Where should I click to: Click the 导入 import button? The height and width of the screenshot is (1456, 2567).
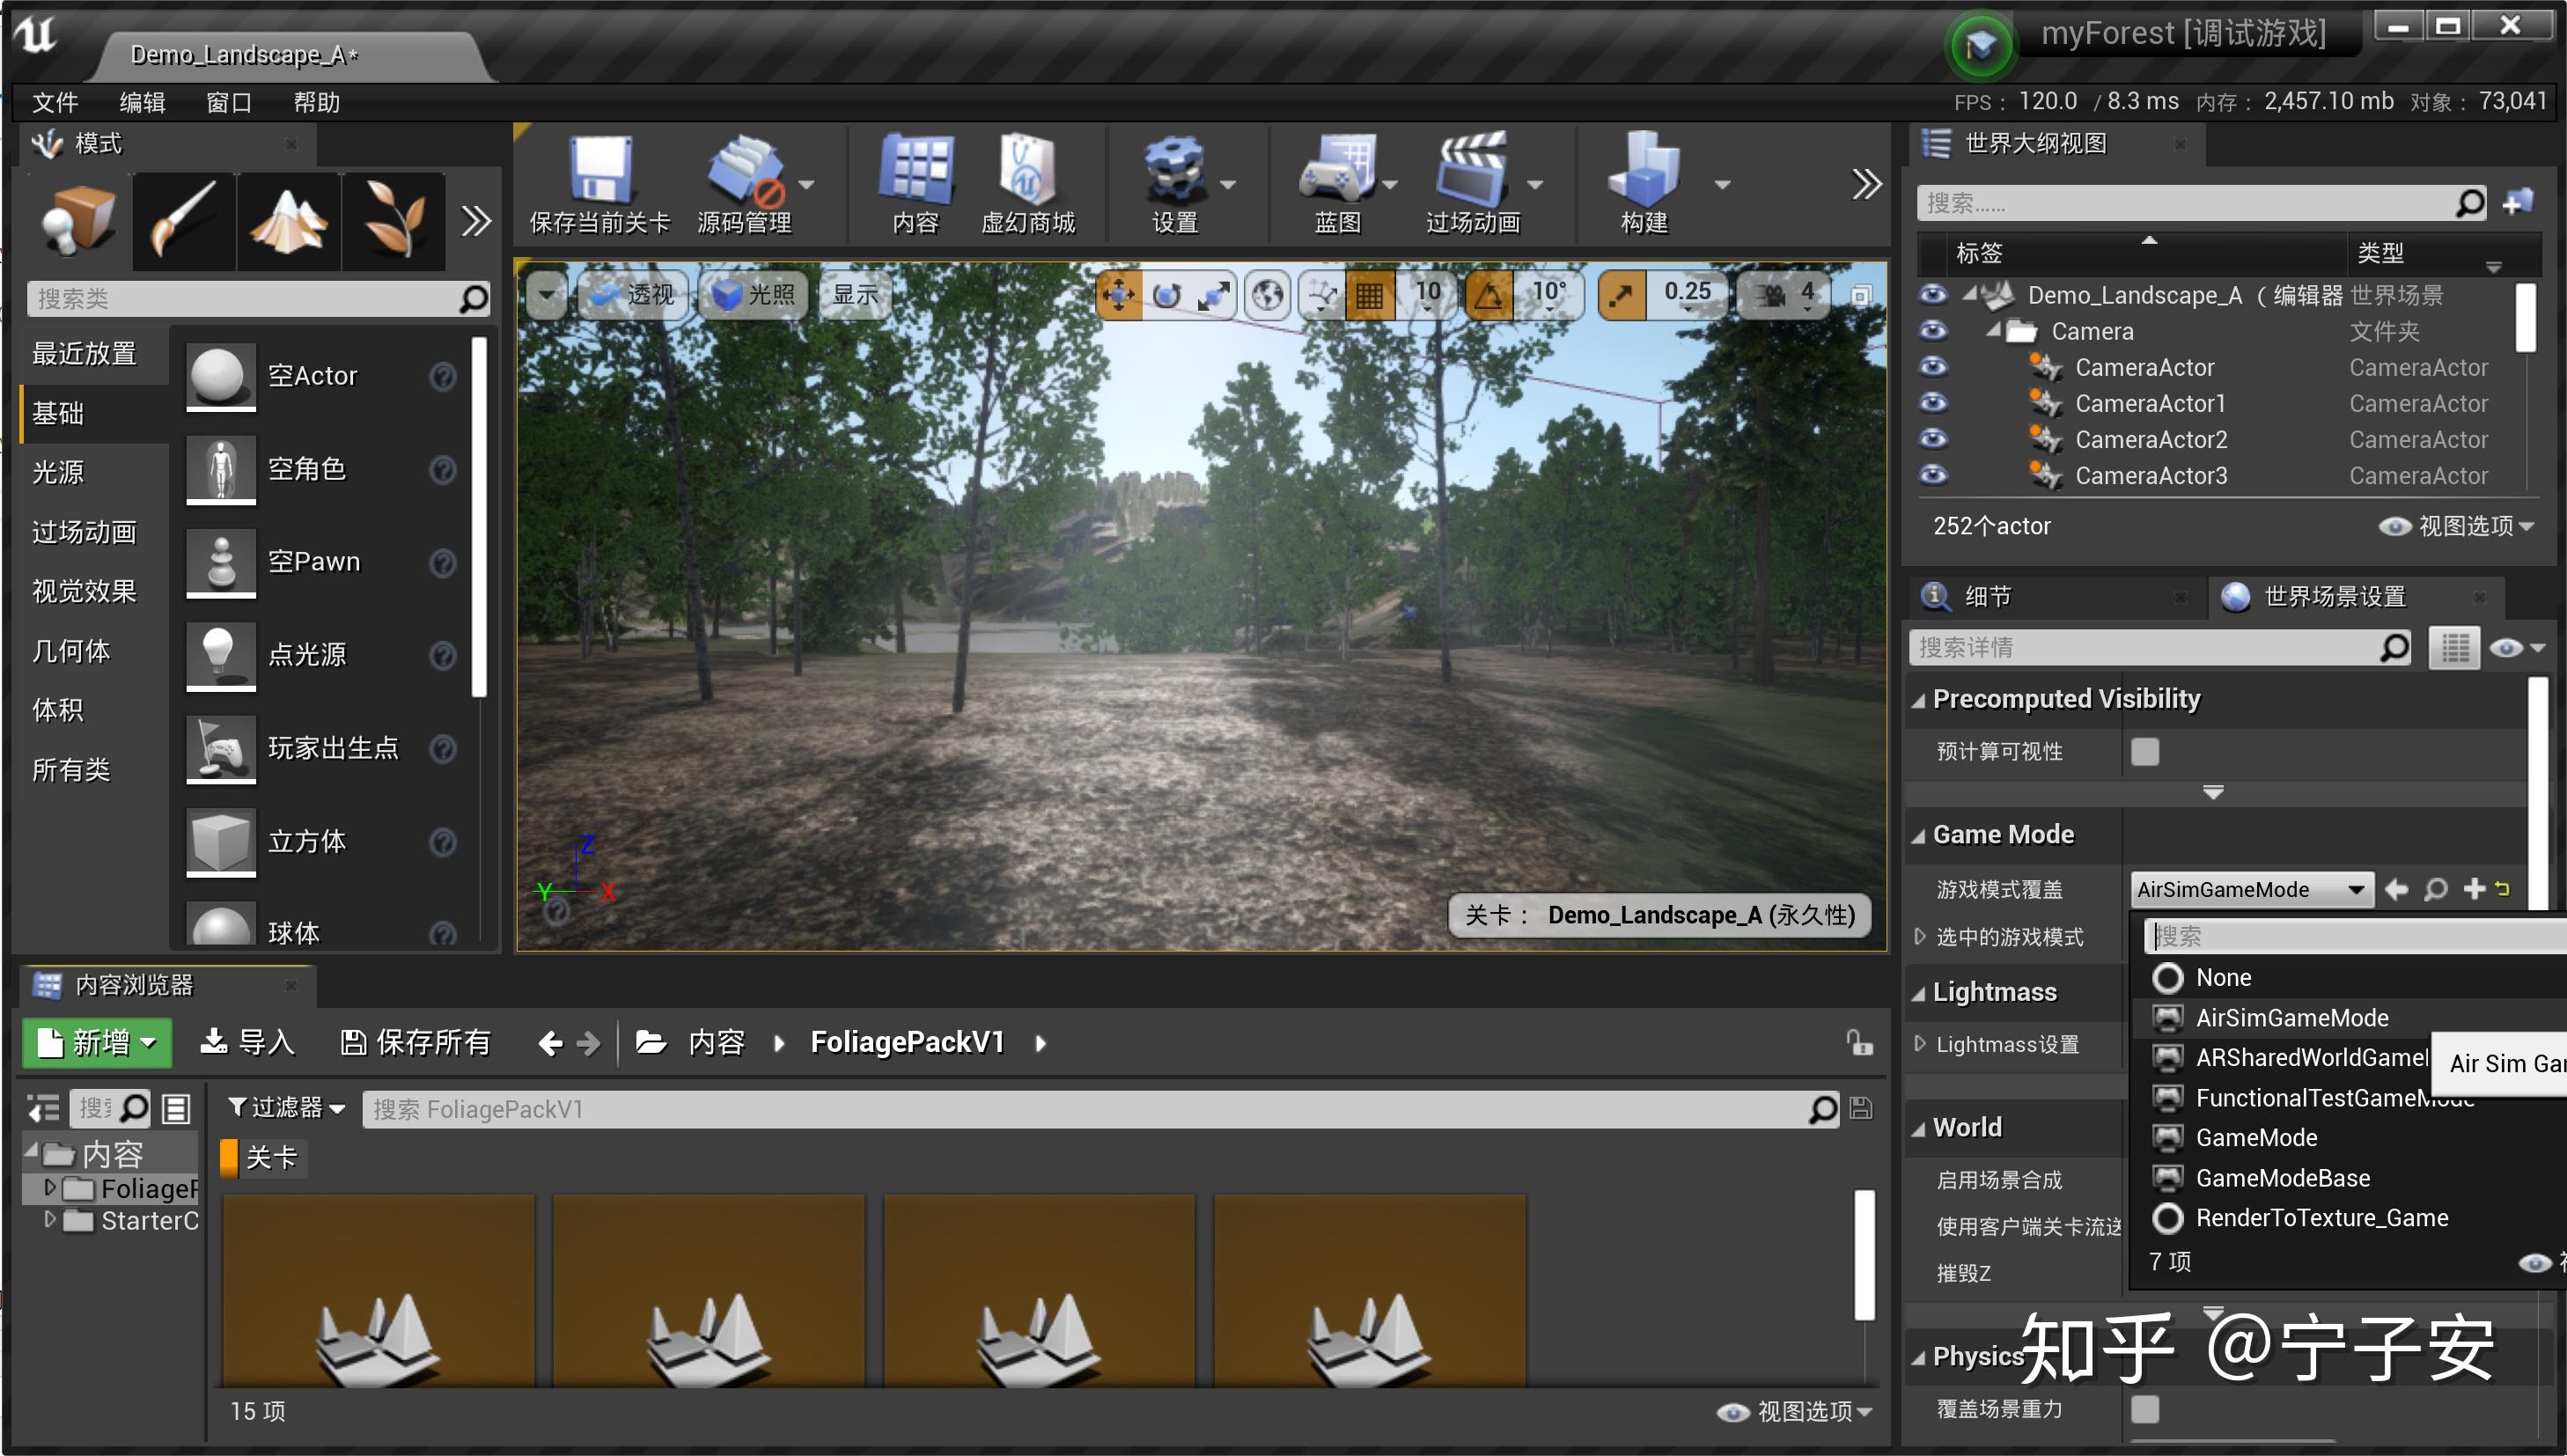coord(248,1042)
